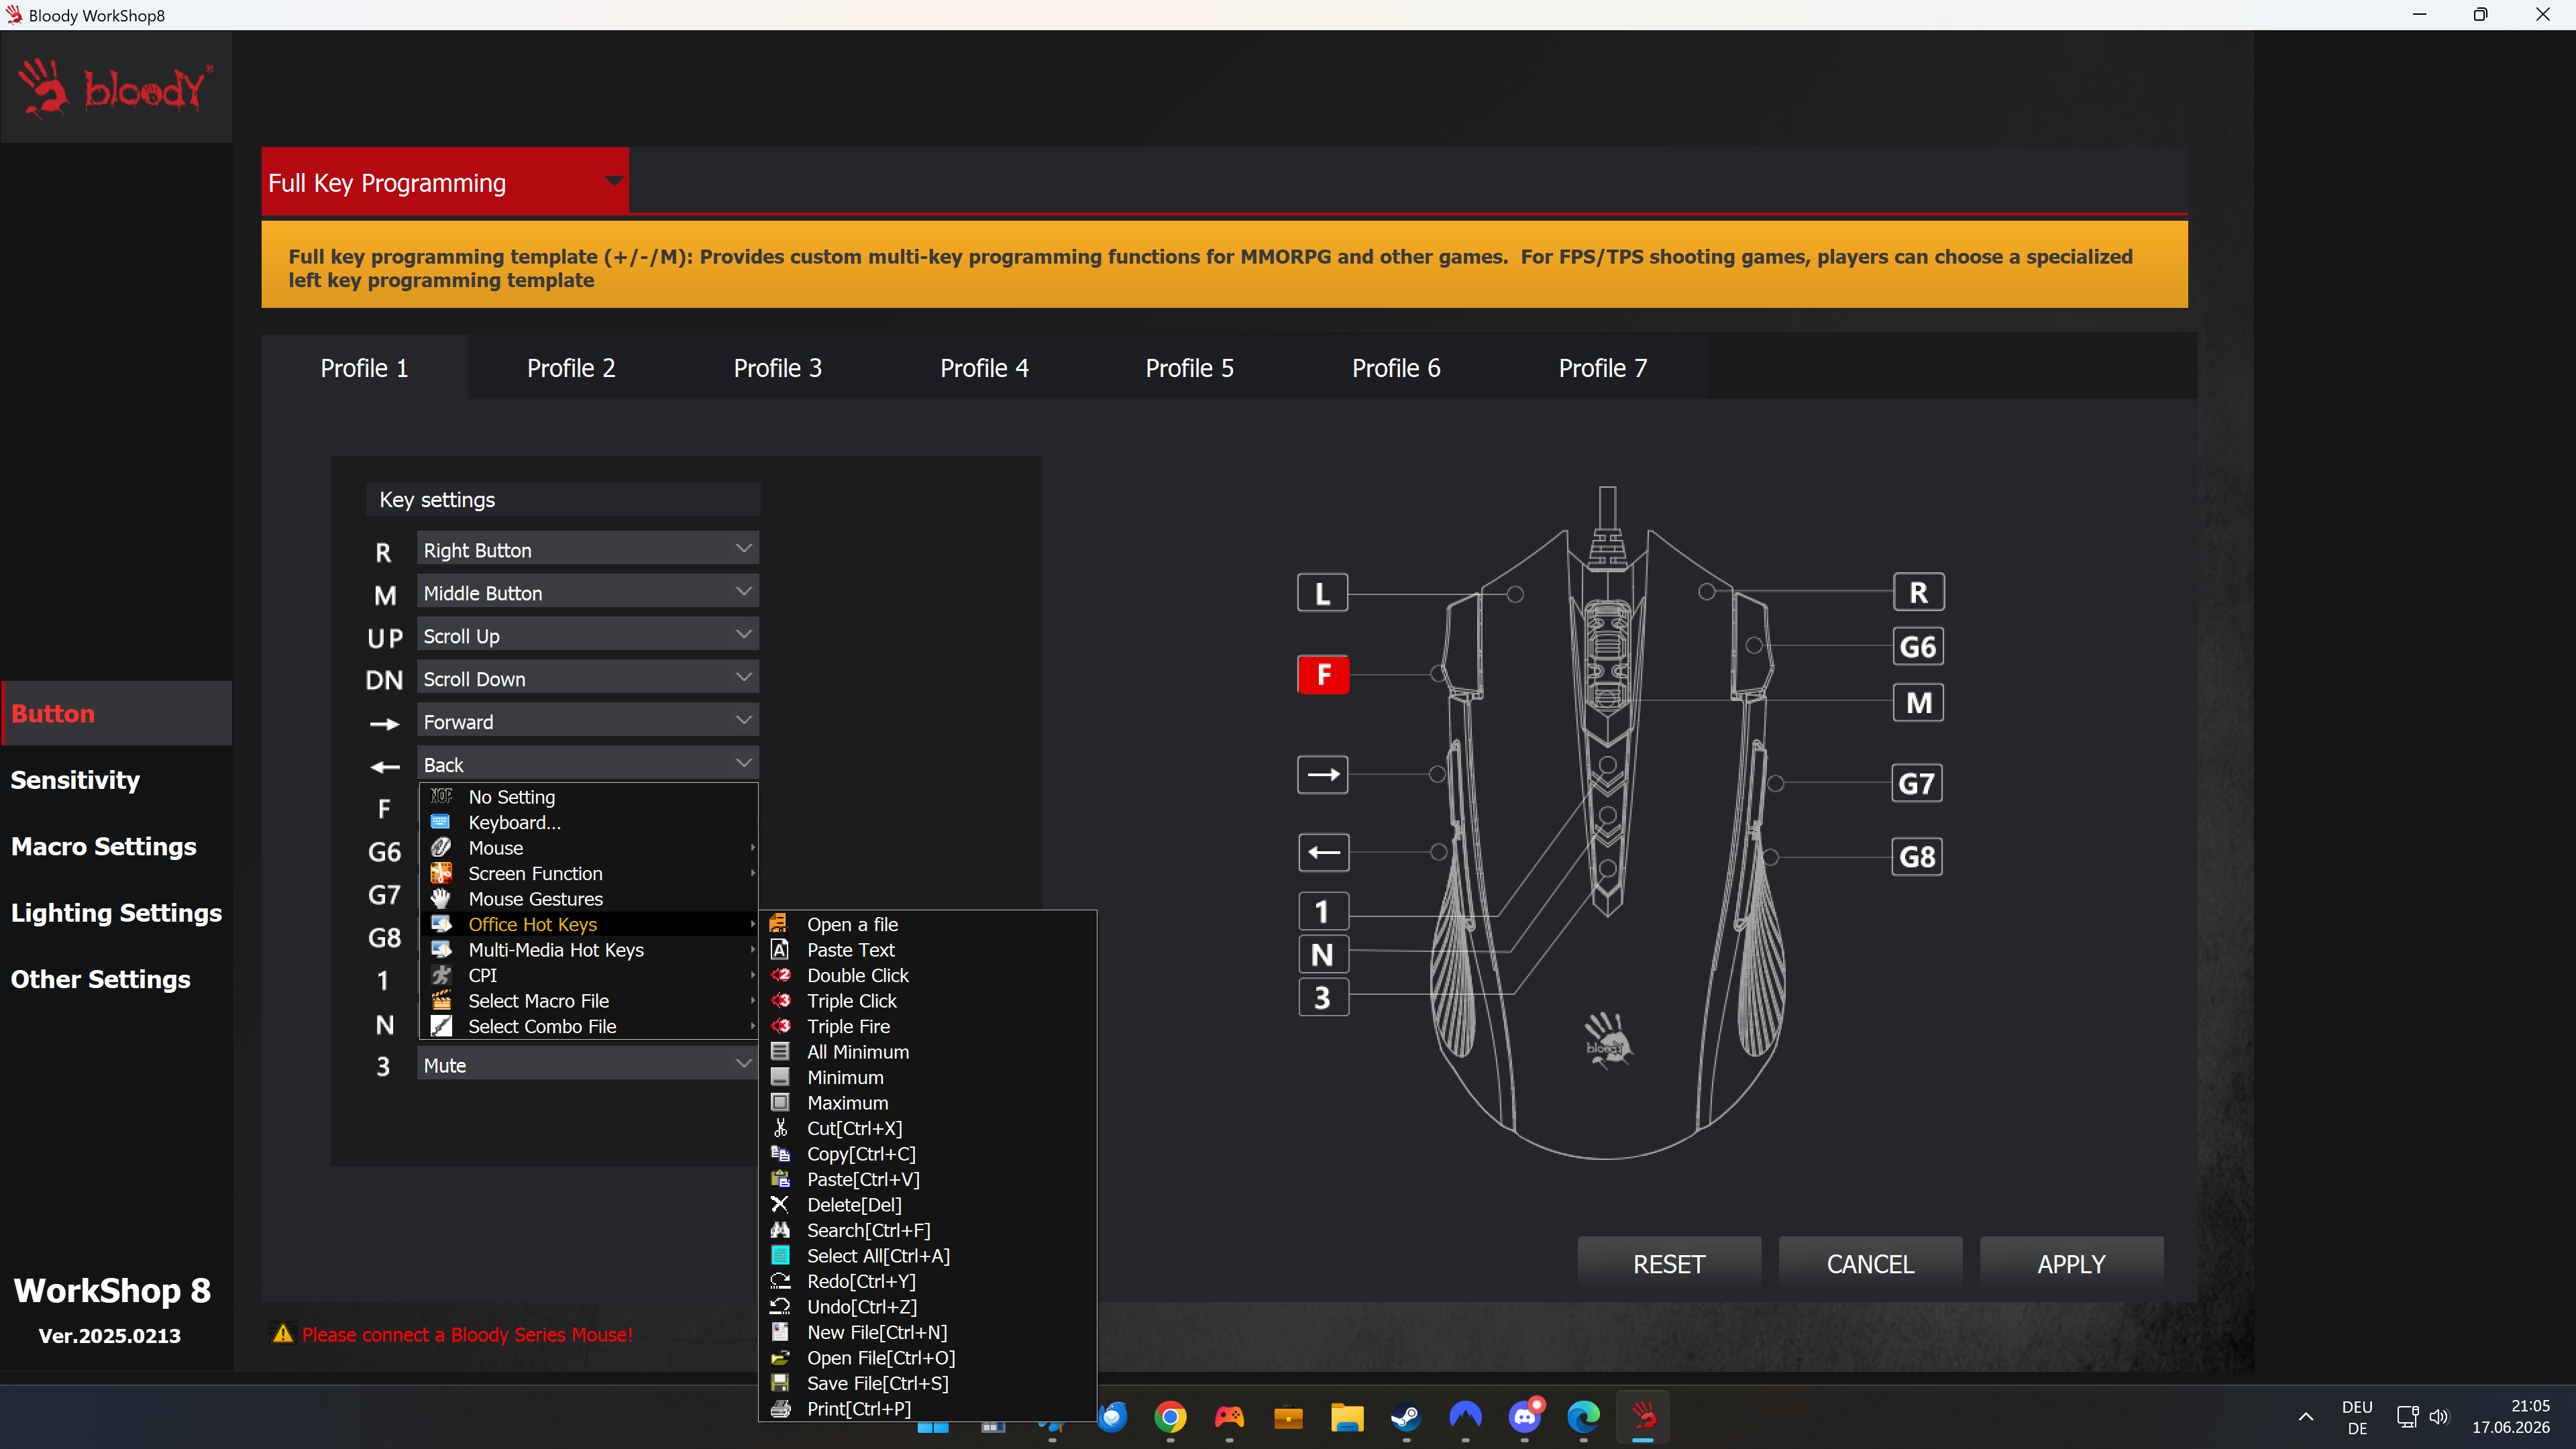Open Steam from the taskbar

1406,1417
